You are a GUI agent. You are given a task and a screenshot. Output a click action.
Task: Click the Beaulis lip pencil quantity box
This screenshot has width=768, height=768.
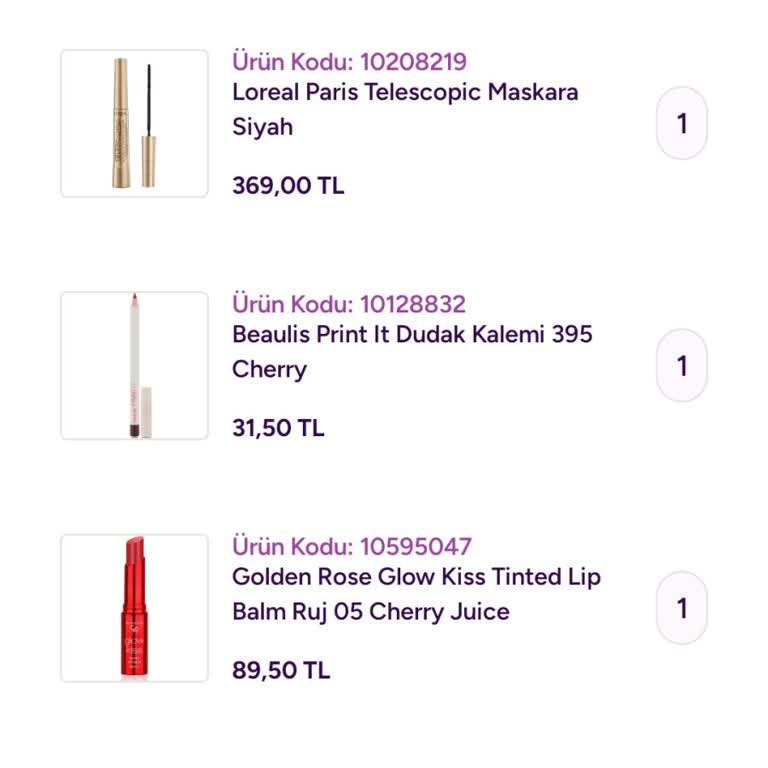coord(682,366)
